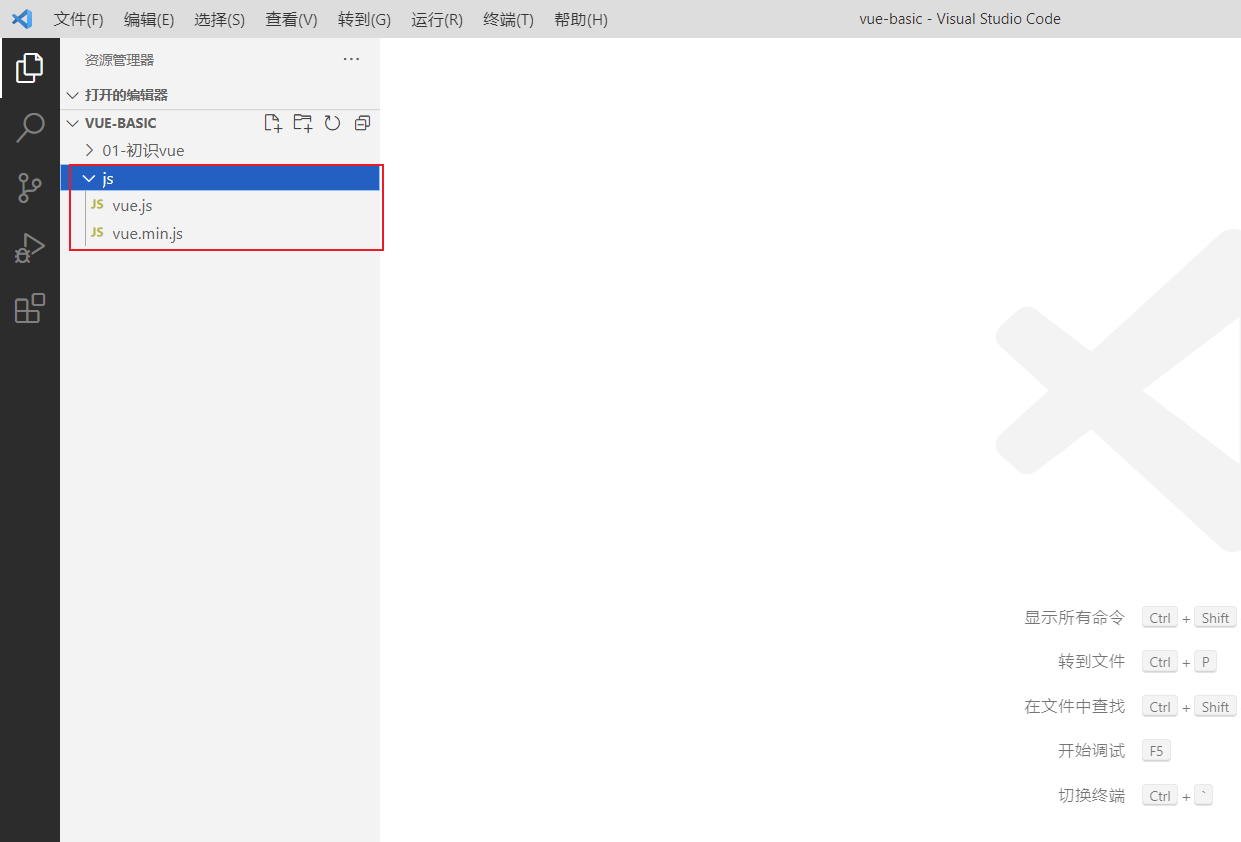Open the 帮助(H) menu
1241x842 pixels.
tap(580, 19)
